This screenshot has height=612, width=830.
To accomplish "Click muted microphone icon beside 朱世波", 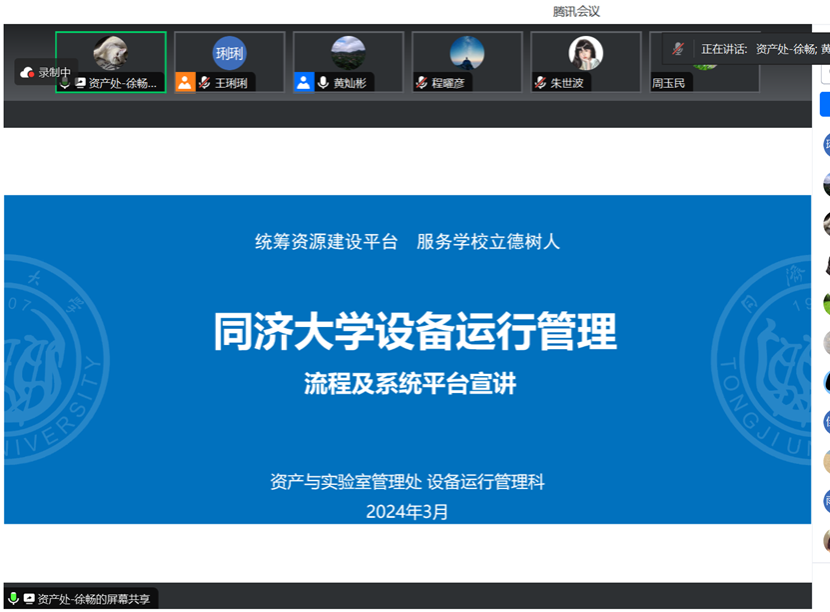I will 540,83.
